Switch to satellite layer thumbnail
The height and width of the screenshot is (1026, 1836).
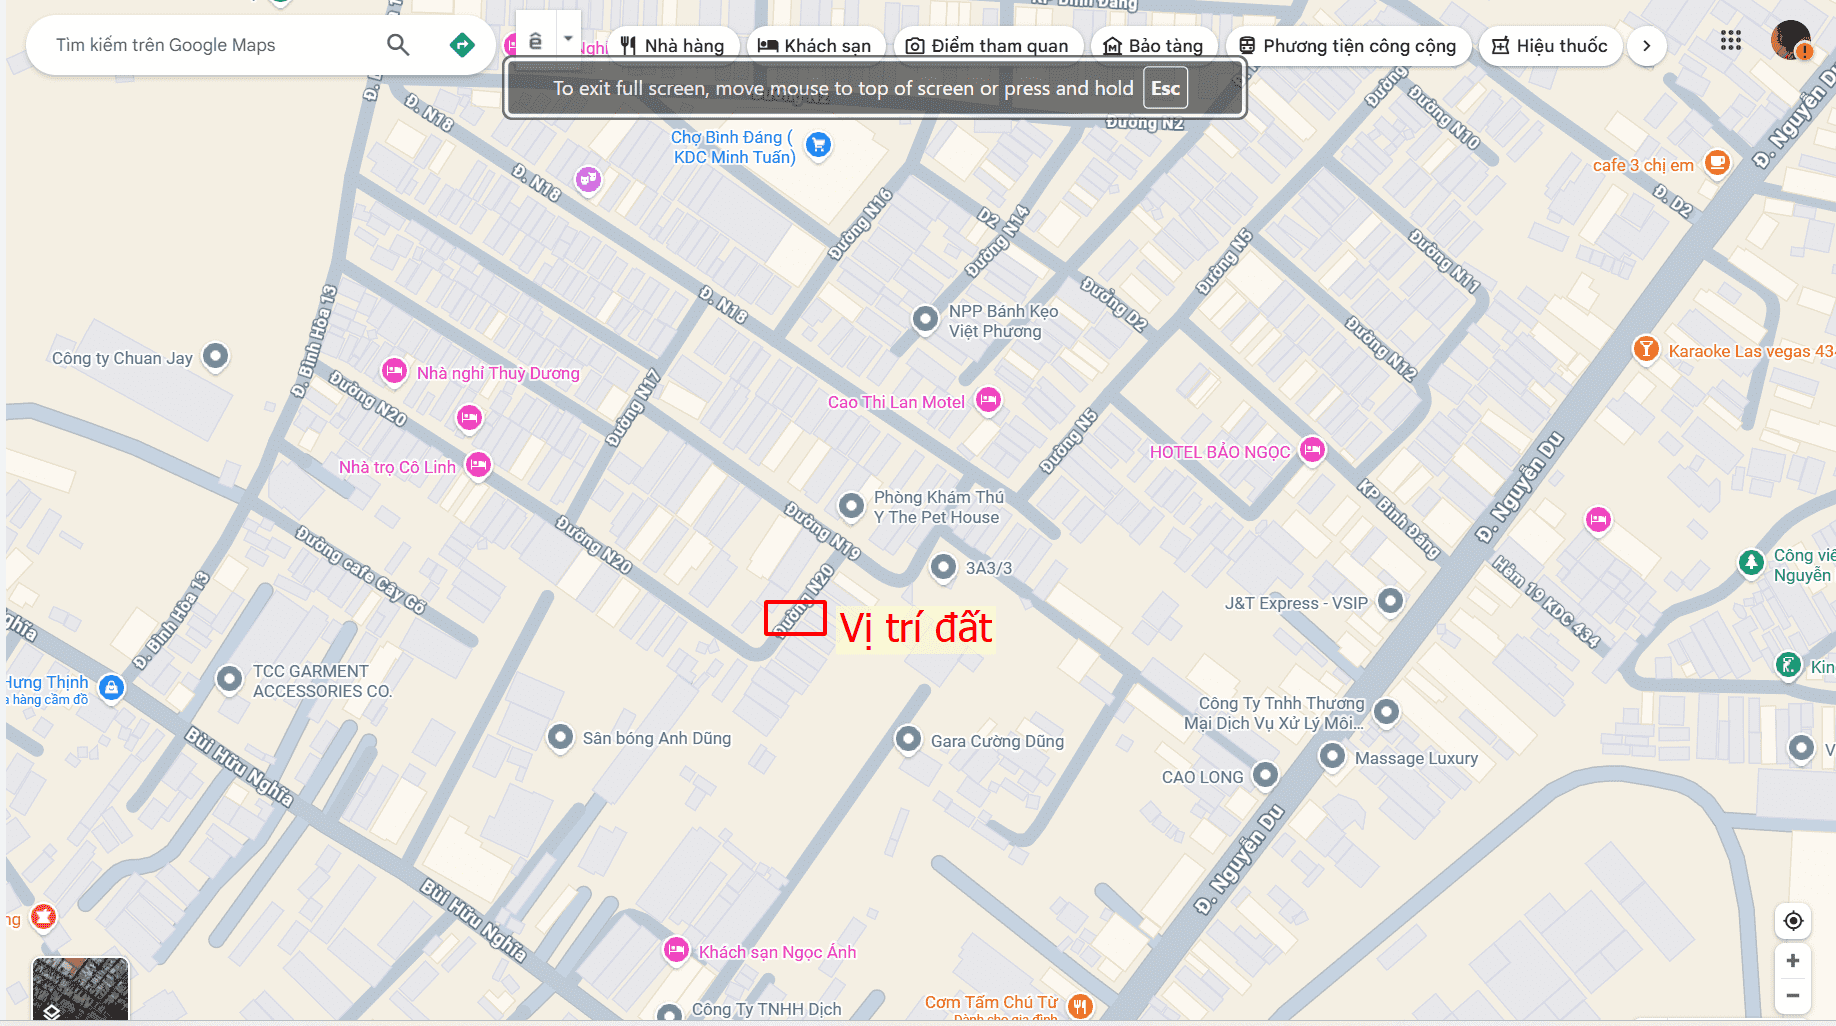point(80,989)
